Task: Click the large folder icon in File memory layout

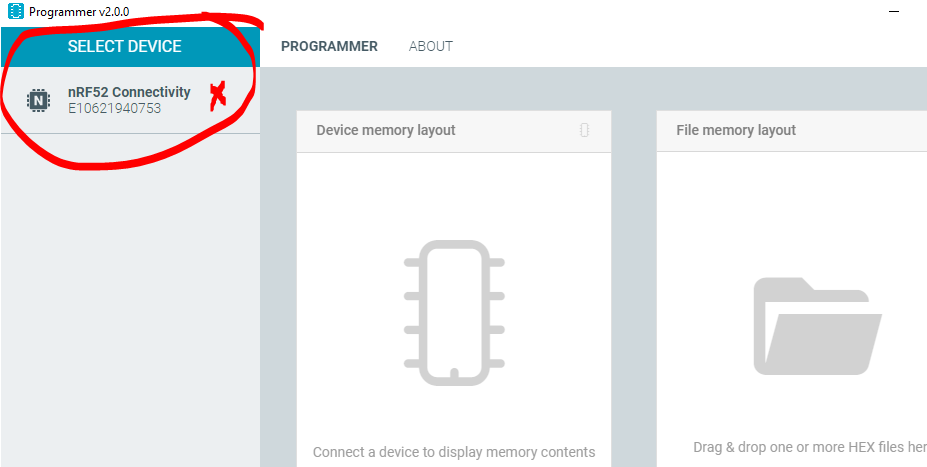Action: point(818,326)
